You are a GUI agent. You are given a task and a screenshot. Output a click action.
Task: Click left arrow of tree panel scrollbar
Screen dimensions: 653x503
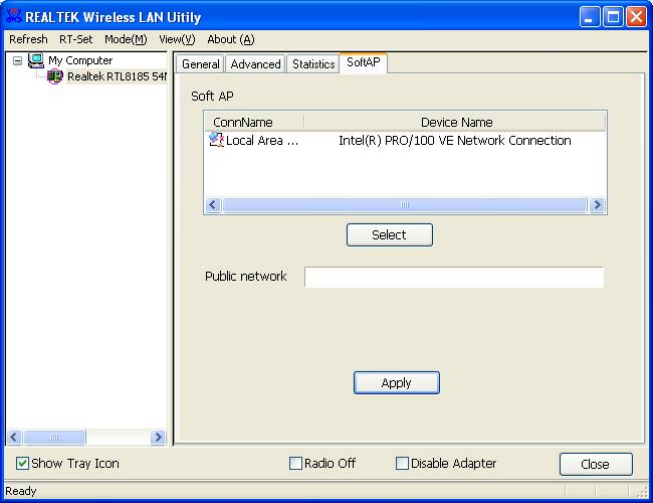pyautogui.click(x=14, y=437)
